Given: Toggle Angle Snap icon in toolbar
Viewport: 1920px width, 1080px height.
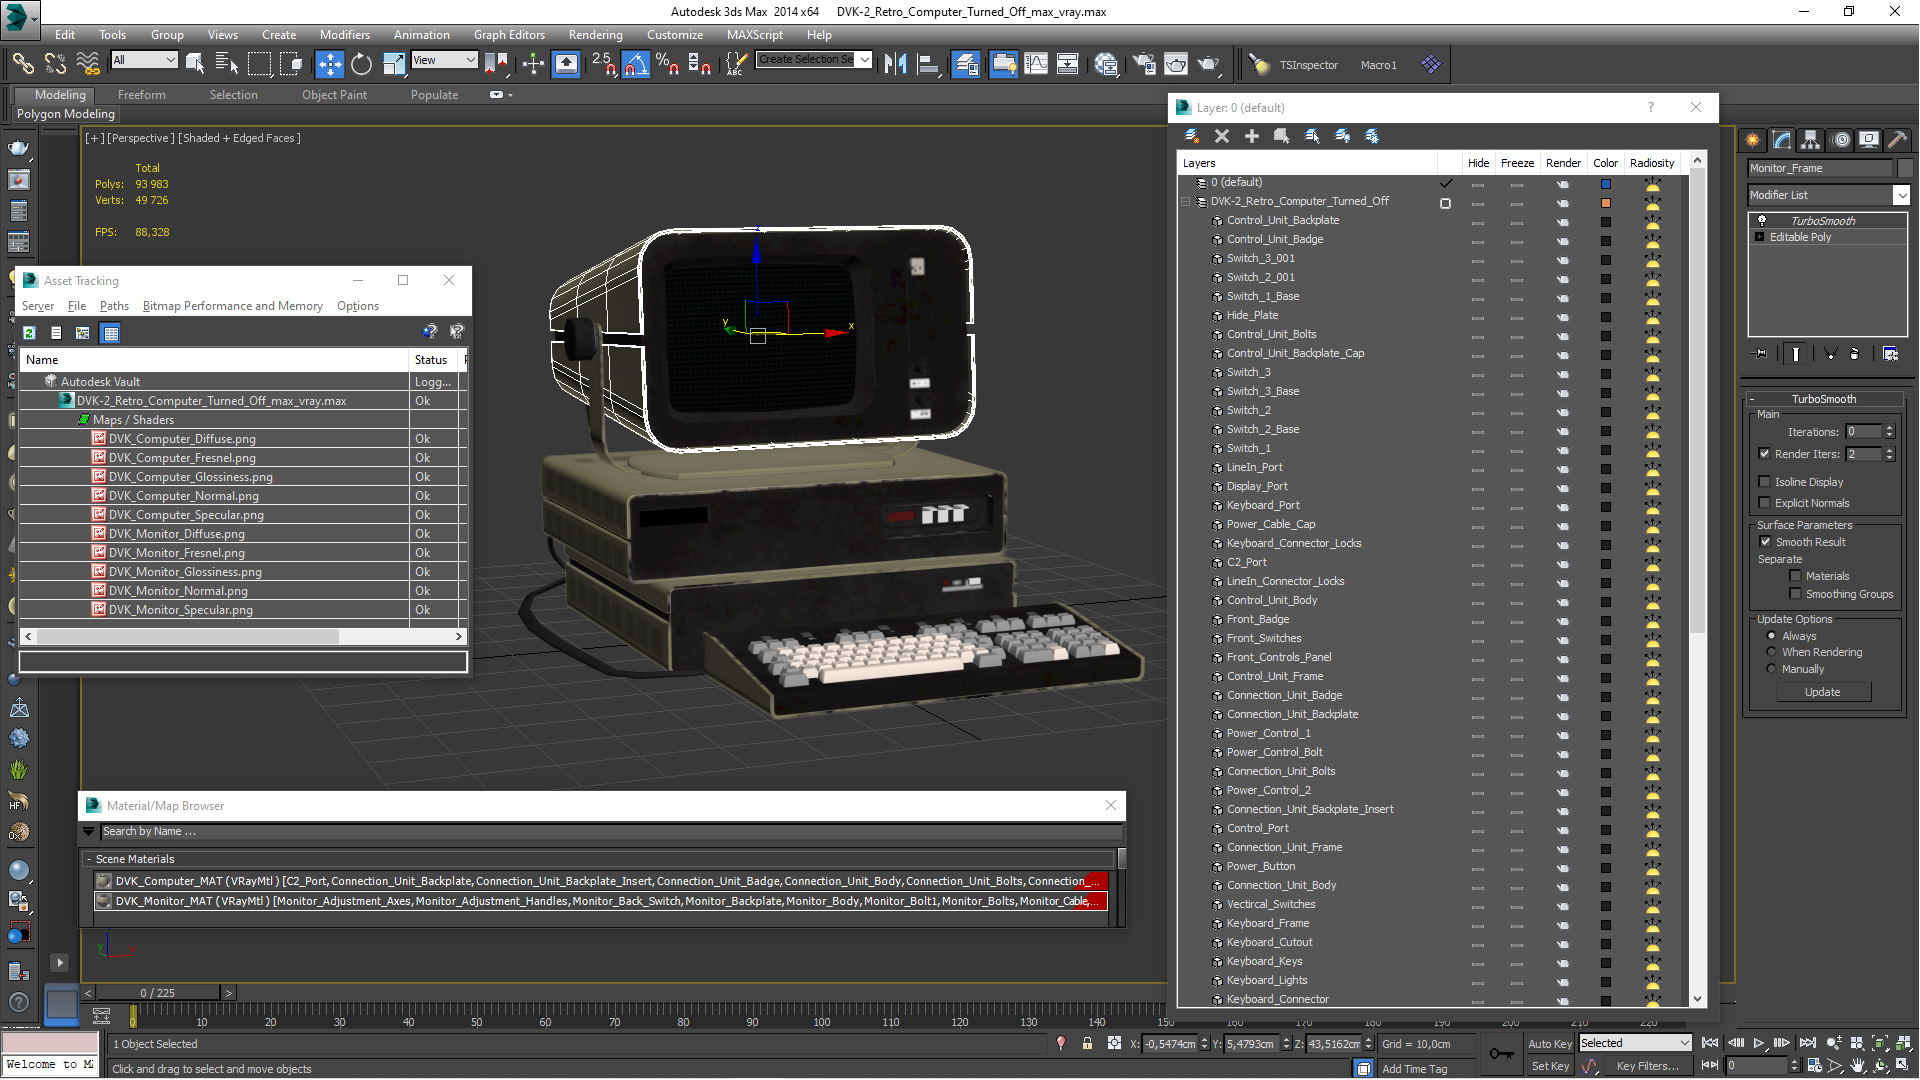Looking at the screenshot, I should click(635, 64).
